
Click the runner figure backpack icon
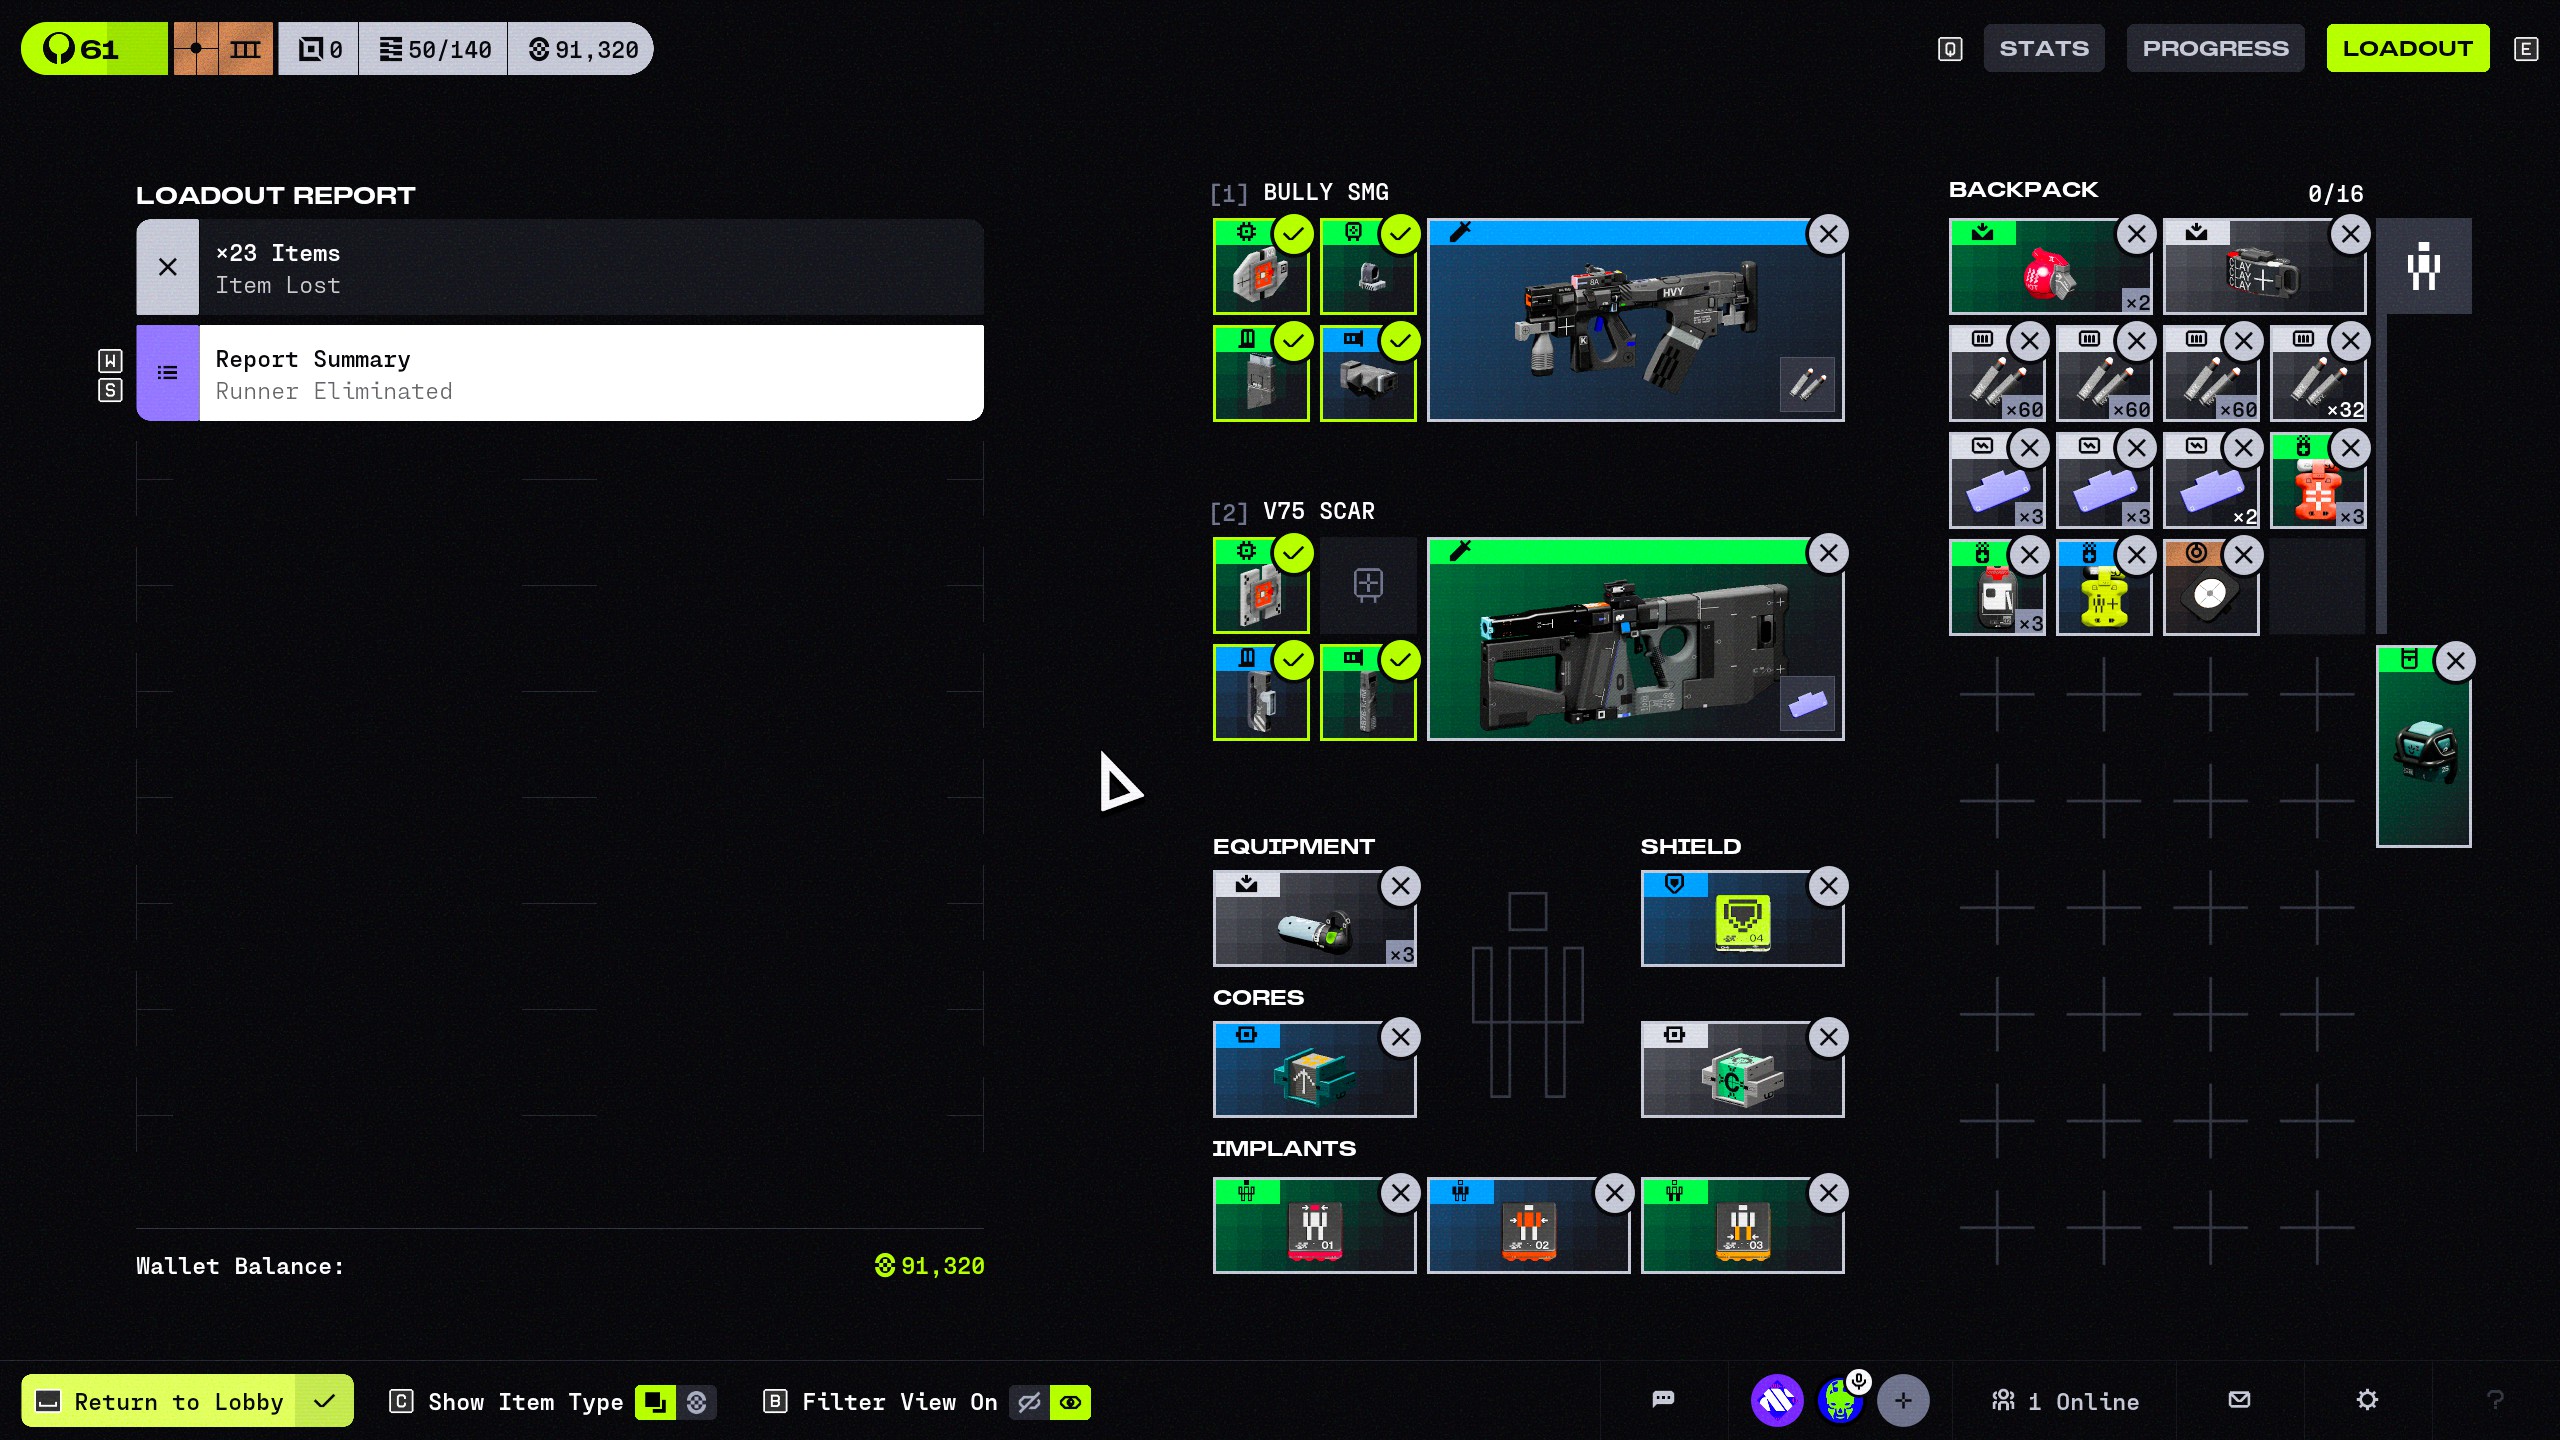[2423, 266]
